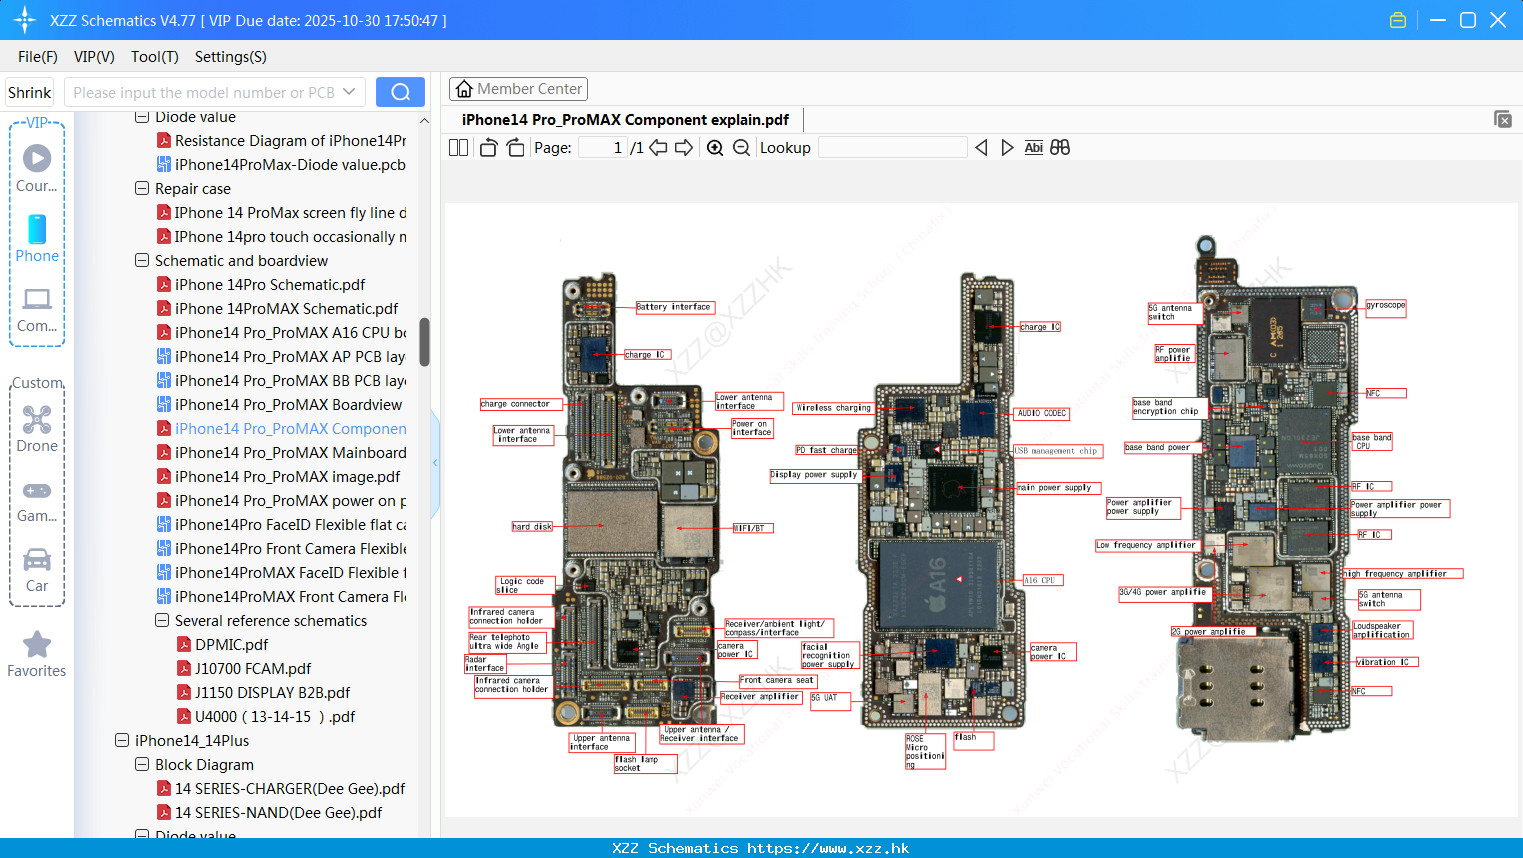Find next lookup match triangle
1523x858 pixels.
[1007, 148]
